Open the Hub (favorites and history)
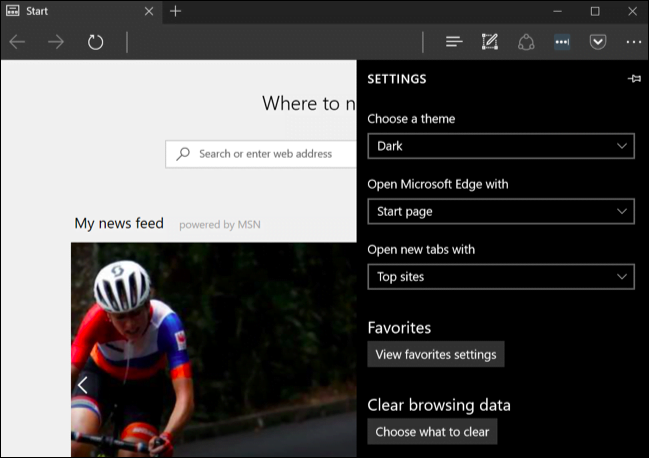The image size is (649, 458). (454, 42)
